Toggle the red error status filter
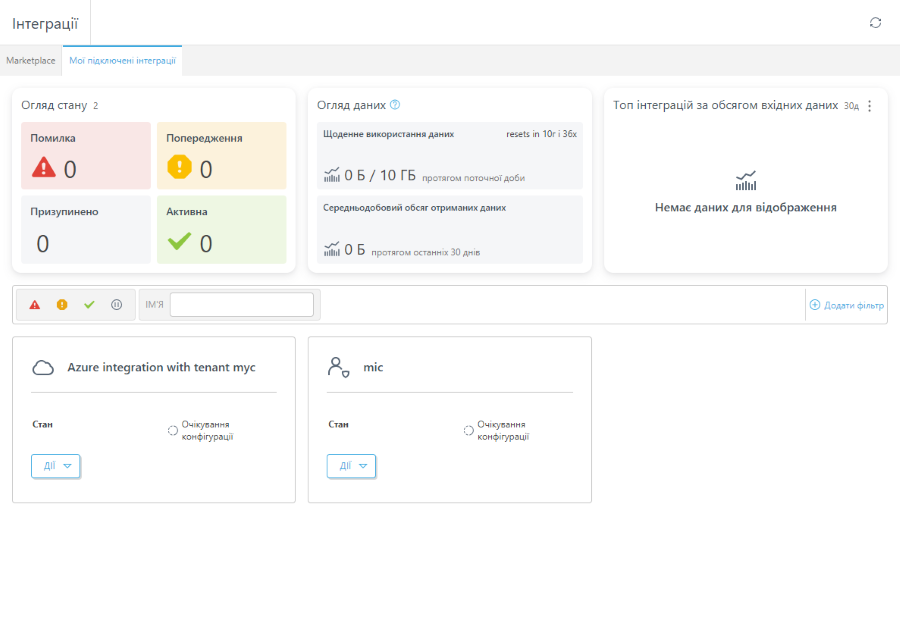Screen dimensions: 900x633 (x=35, y=305)
